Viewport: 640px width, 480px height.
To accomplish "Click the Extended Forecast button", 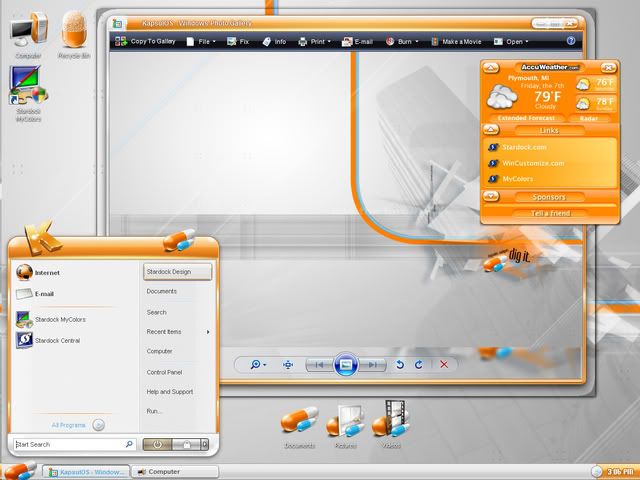I will tap(526, 118).
